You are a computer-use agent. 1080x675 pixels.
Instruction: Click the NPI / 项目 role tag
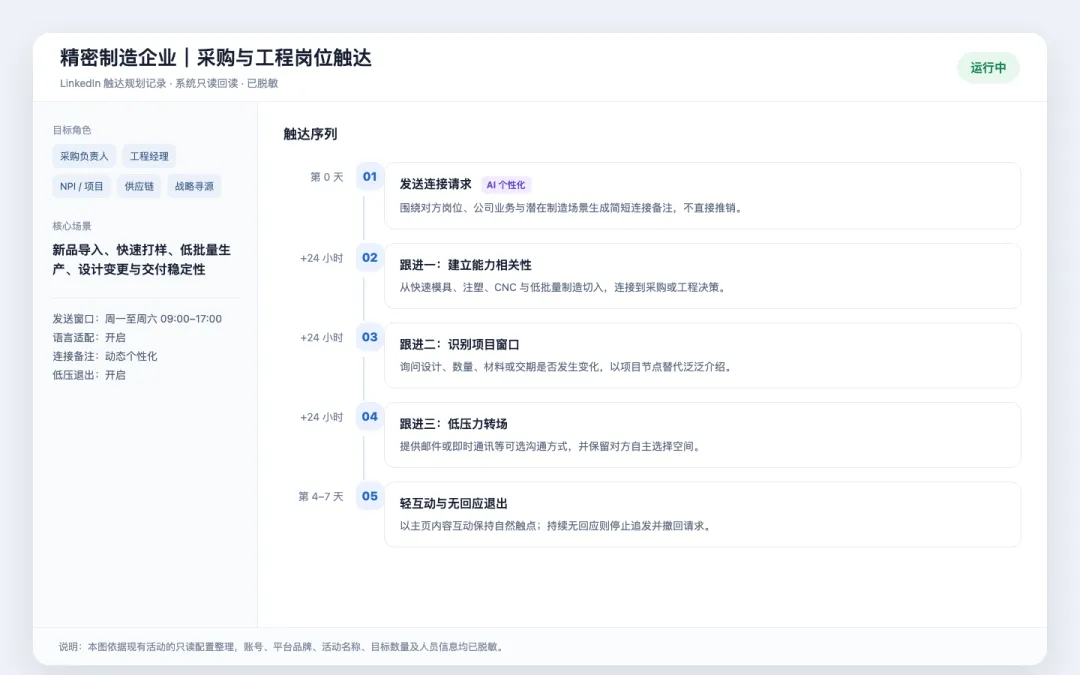click(x=81, y=186)
